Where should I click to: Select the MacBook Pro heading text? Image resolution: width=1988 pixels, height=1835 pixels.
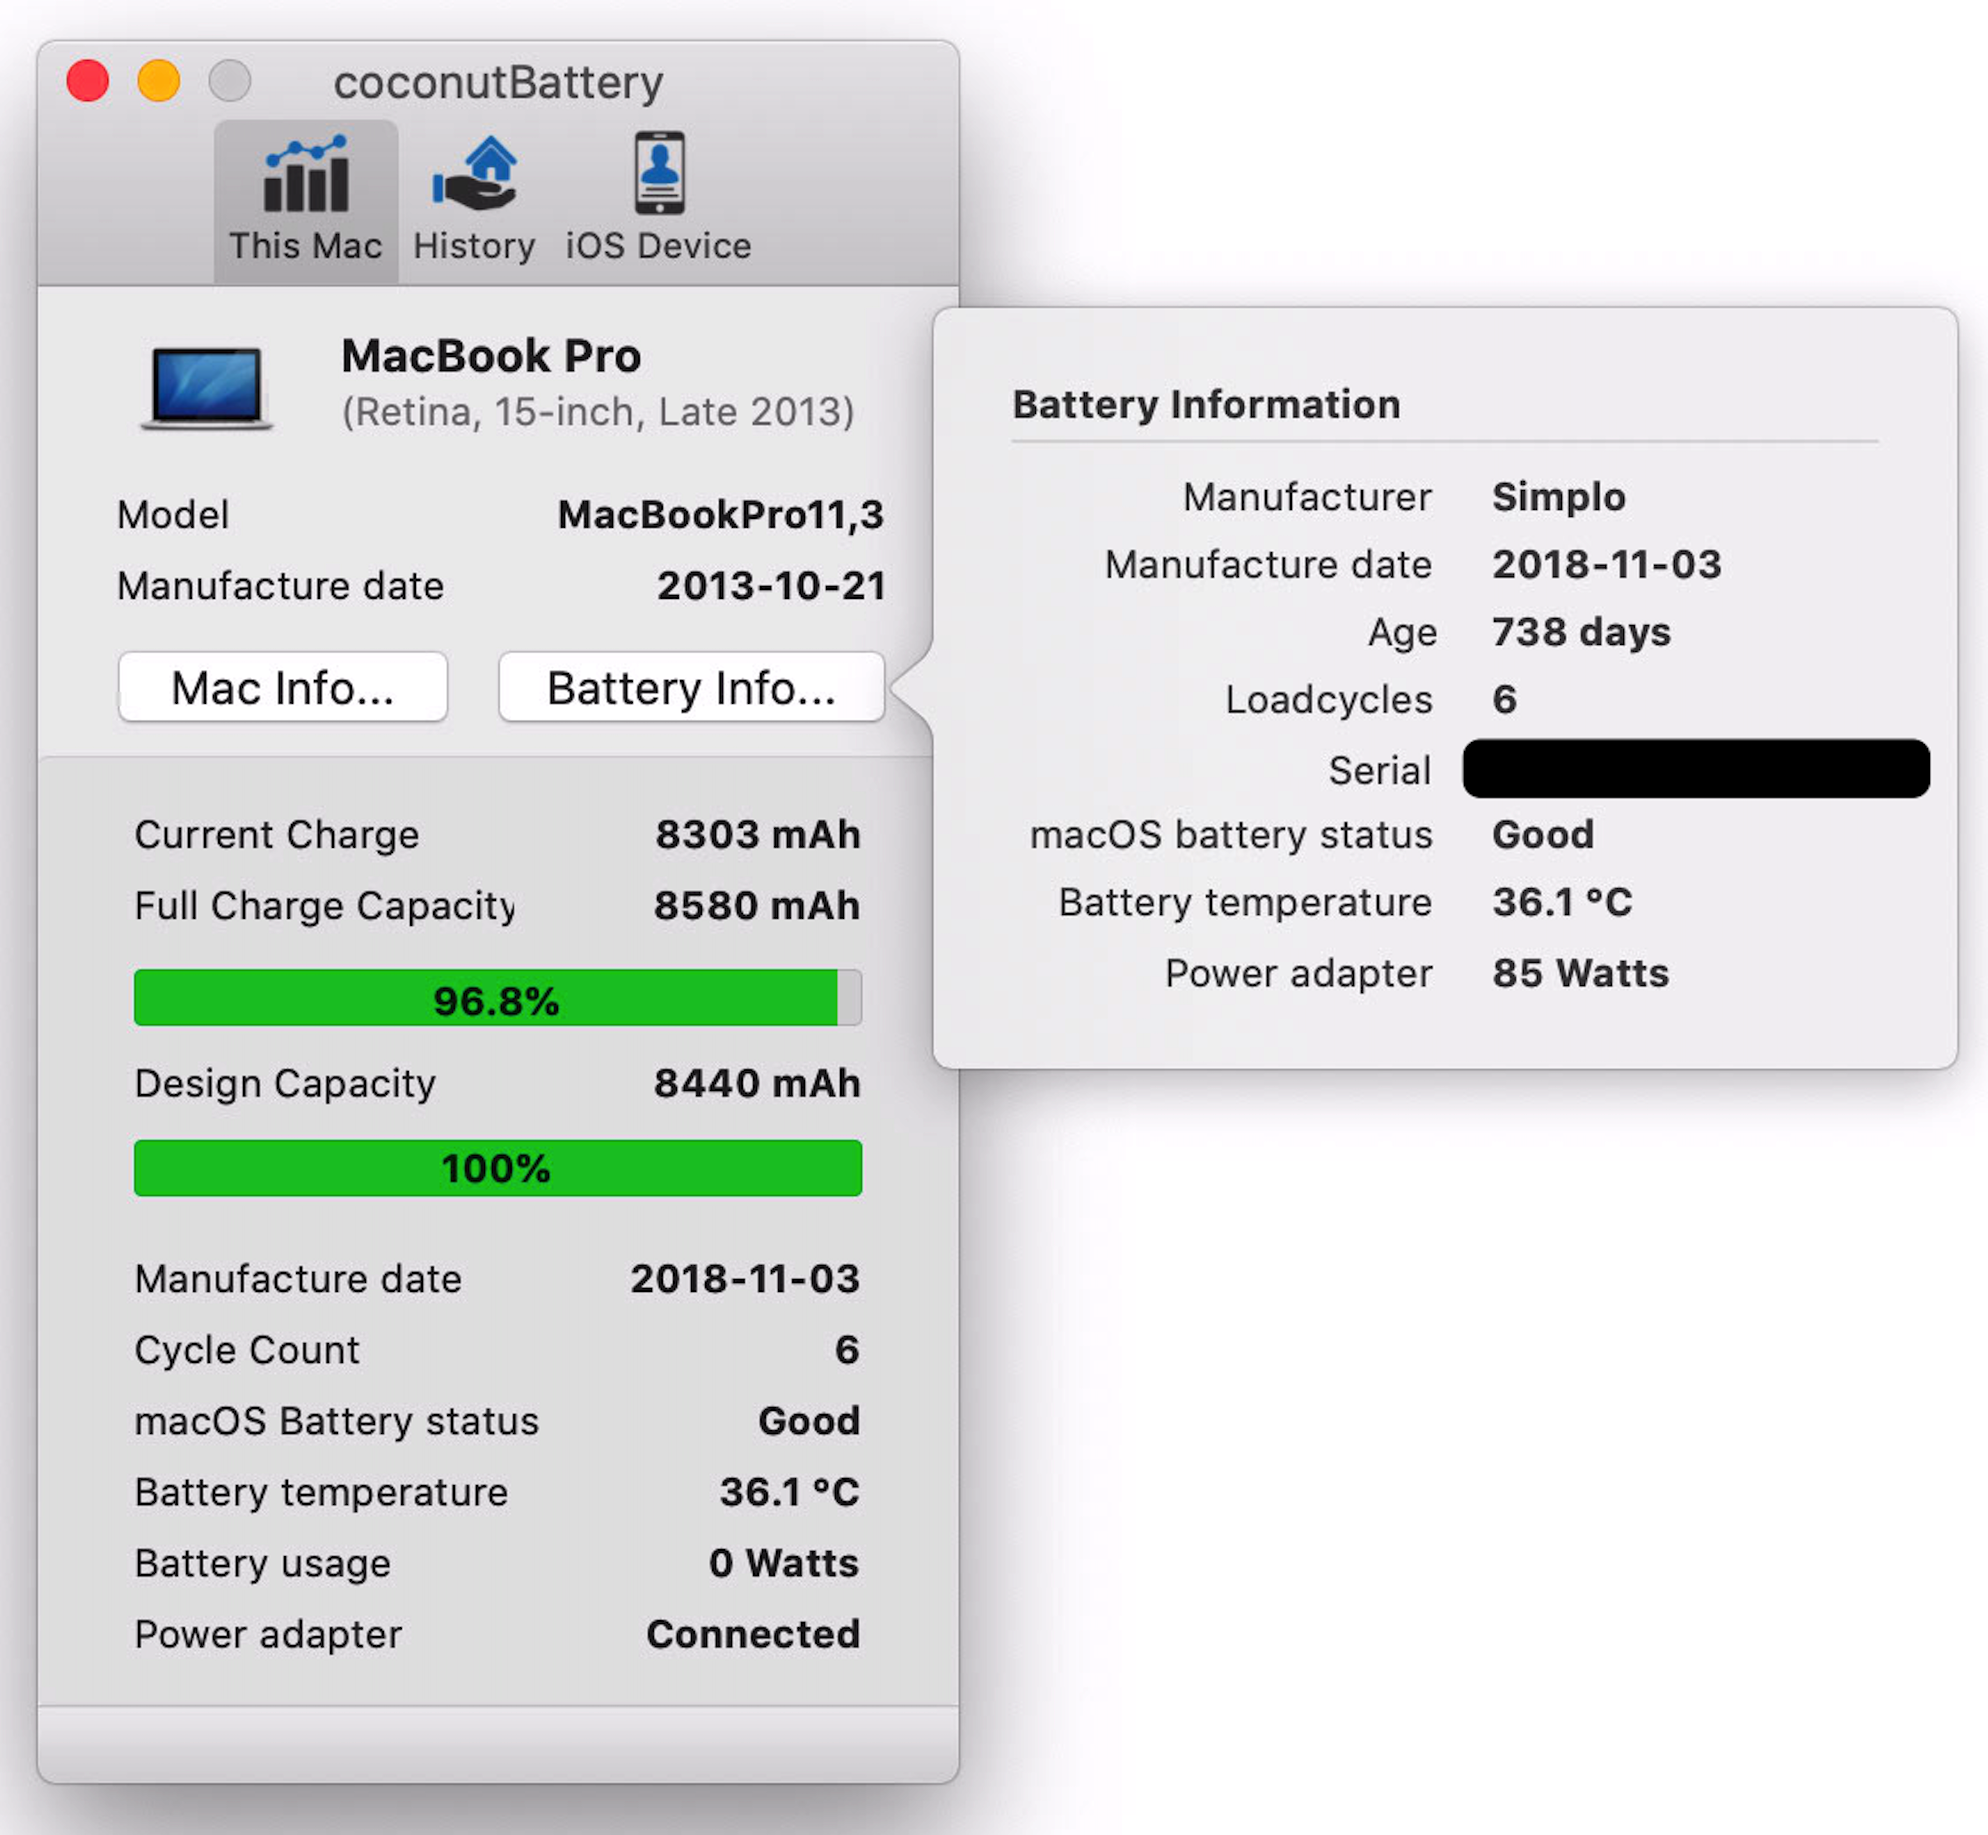491,356
